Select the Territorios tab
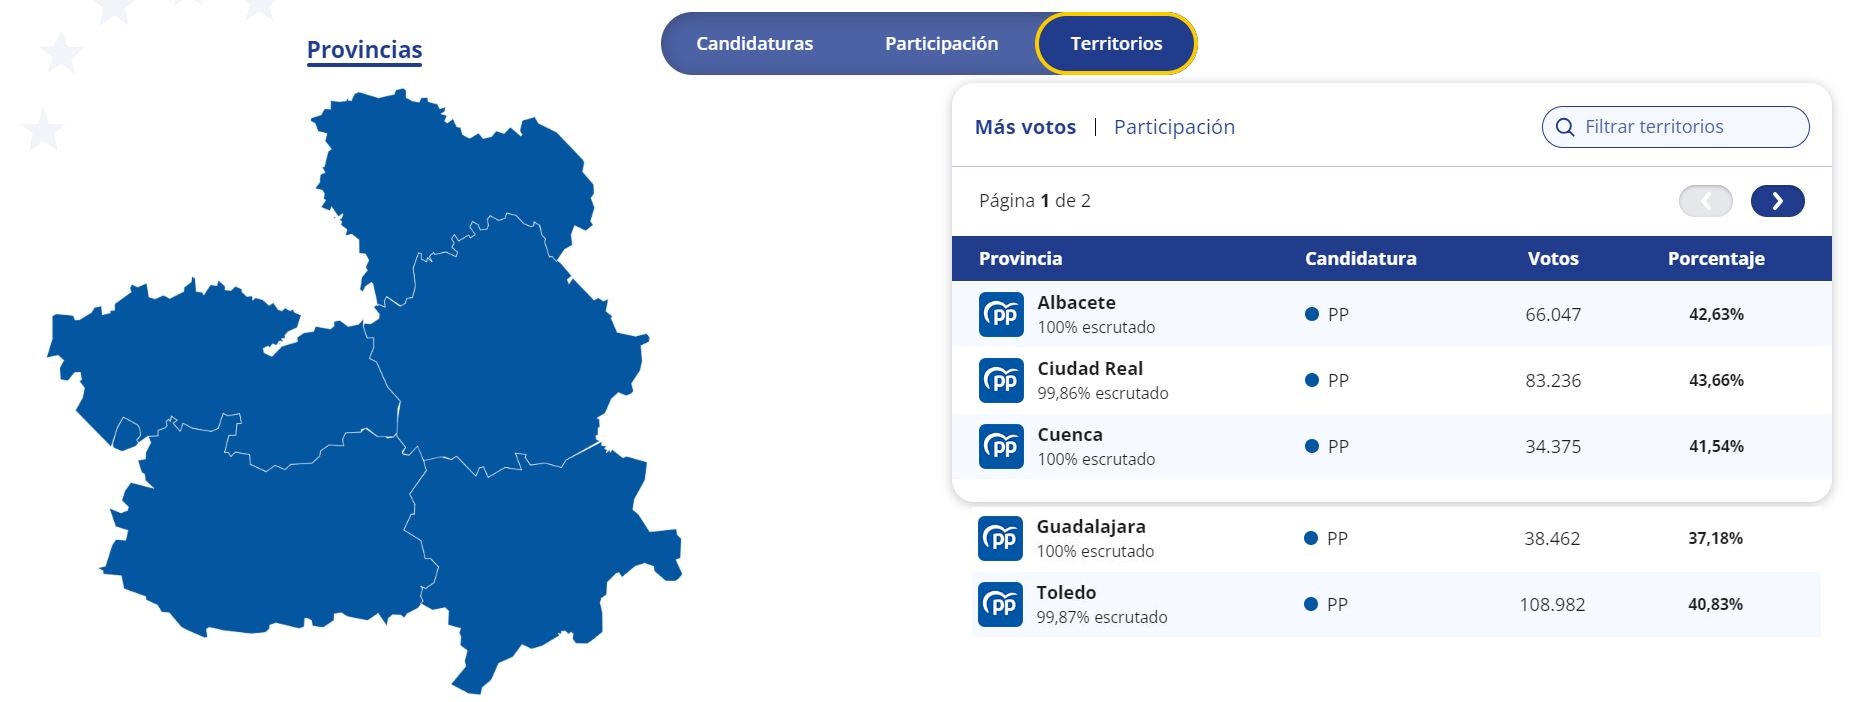The height and width of the screenshot is (702, 1868). [1116, 44]
